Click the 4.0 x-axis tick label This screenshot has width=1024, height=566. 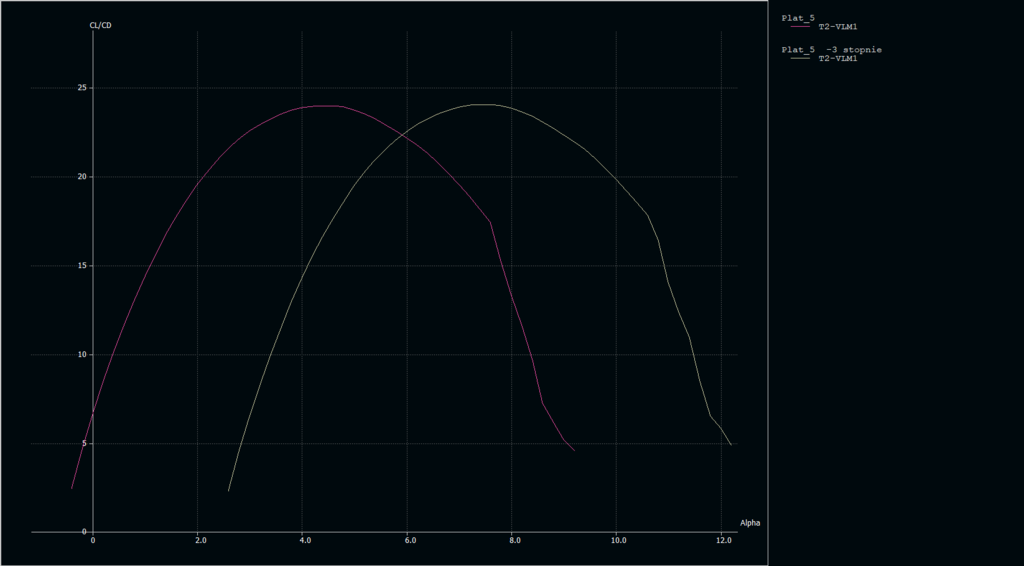[x=305, y=541]
